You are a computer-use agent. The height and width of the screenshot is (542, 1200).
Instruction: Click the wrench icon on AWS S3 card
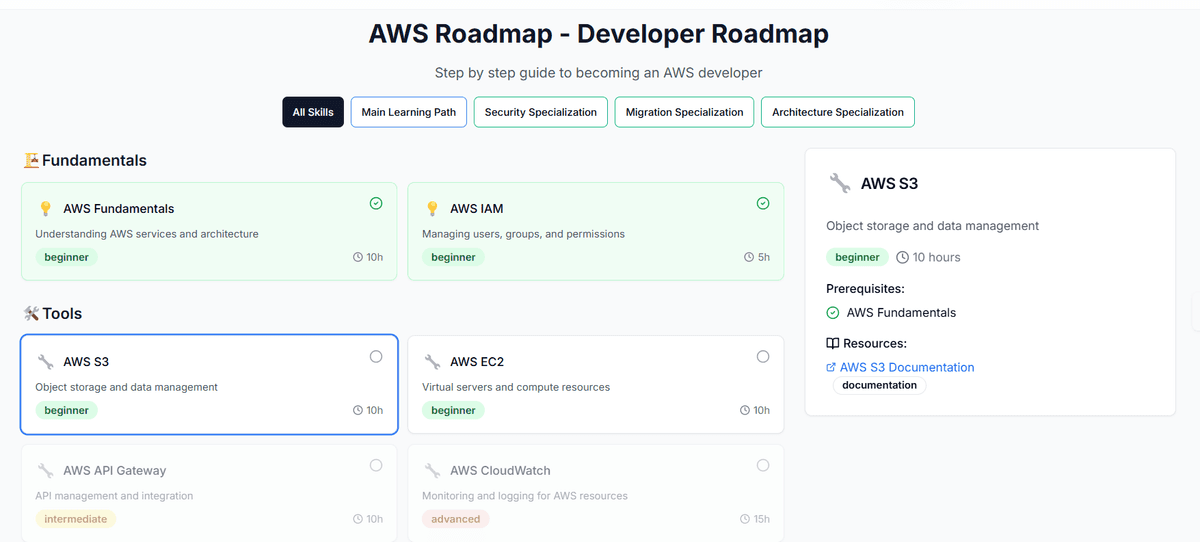(45, 362)
